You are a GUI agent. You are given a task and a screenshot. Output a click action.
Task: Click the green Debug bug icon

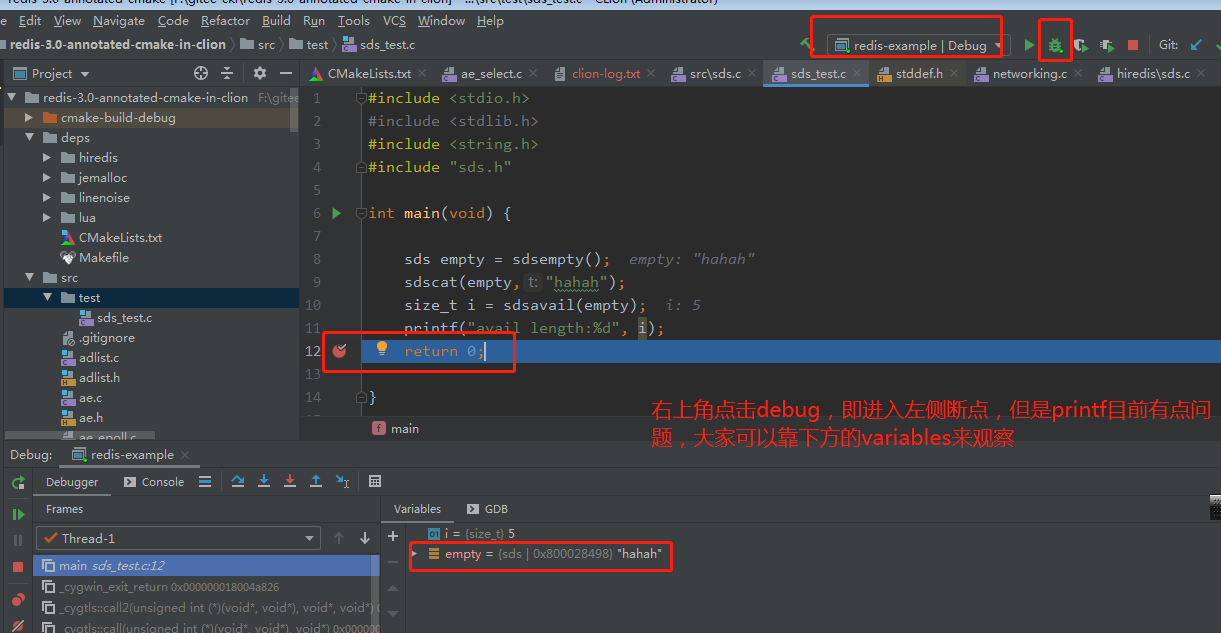tap(1055, 45)
